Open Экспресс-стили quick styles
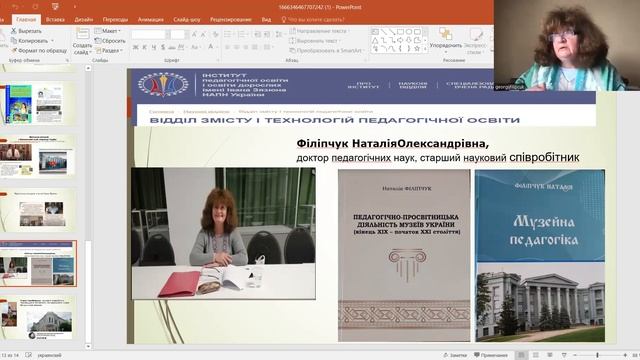Viewport: 640px width, 360px height. pos(476,41)
